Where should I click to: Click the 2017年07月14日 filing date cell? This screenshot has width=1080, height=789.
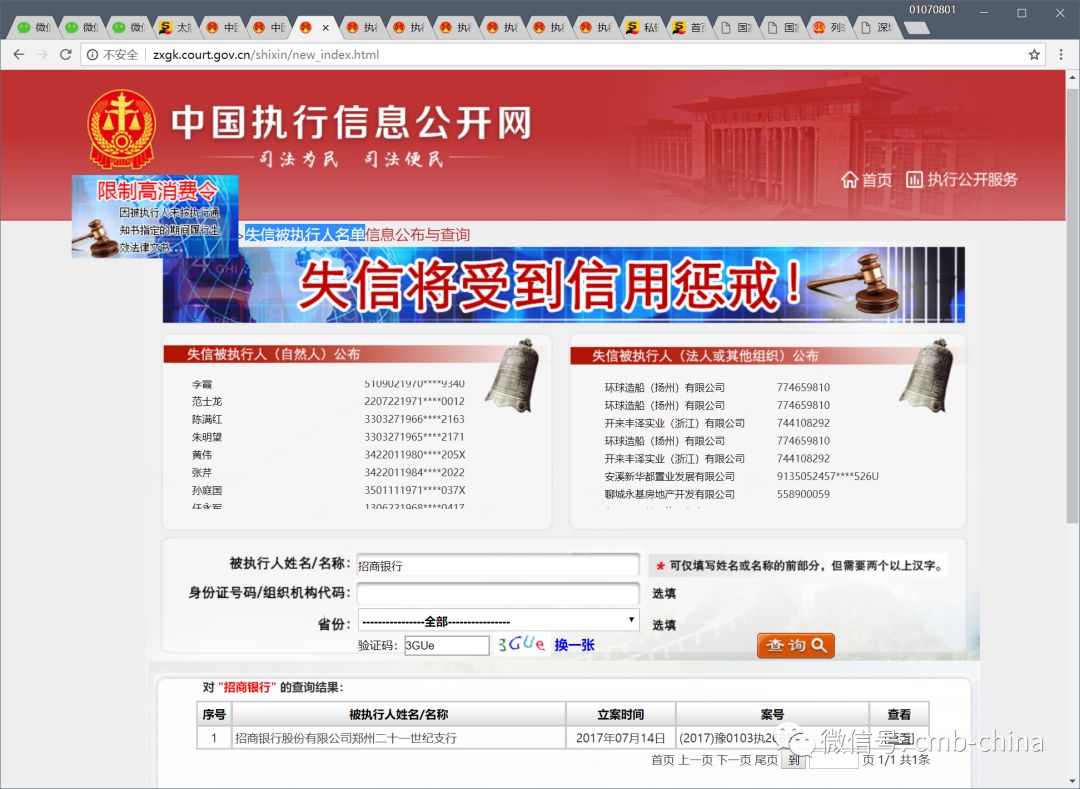(621, 738)
